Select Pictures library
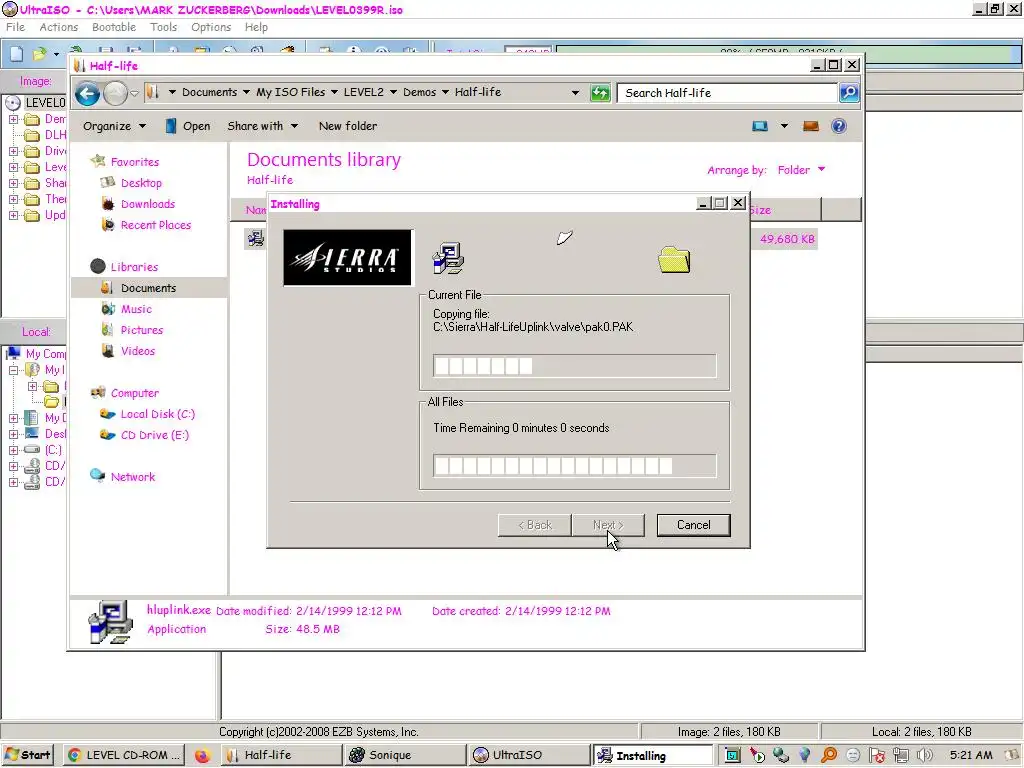 pos(142,330)
